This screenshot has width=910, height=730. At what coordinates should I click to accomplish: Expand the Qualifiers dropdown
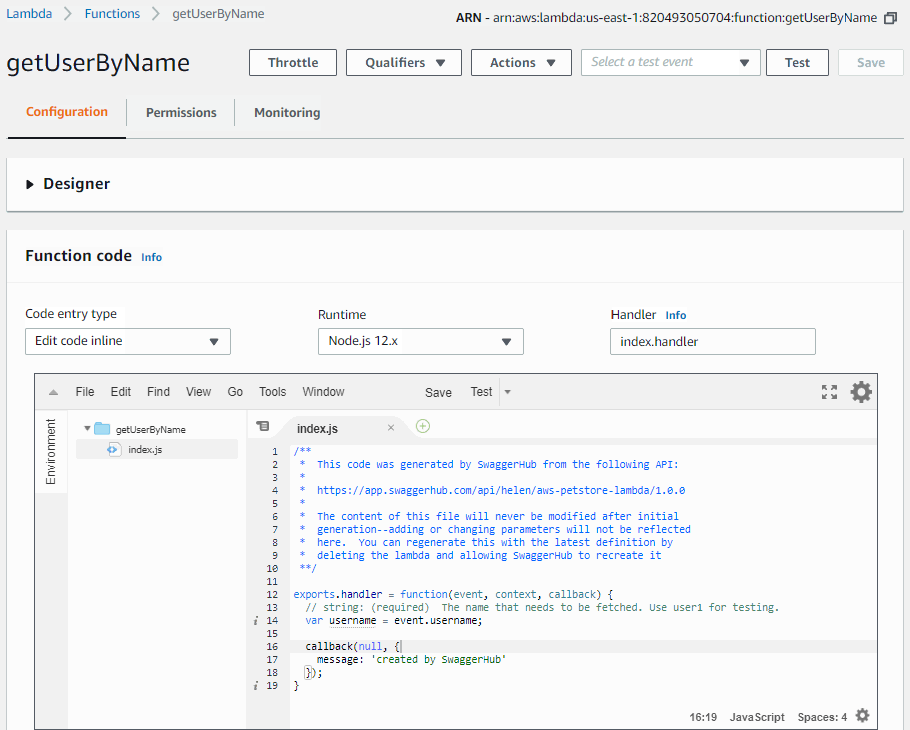tap(403, 62)
